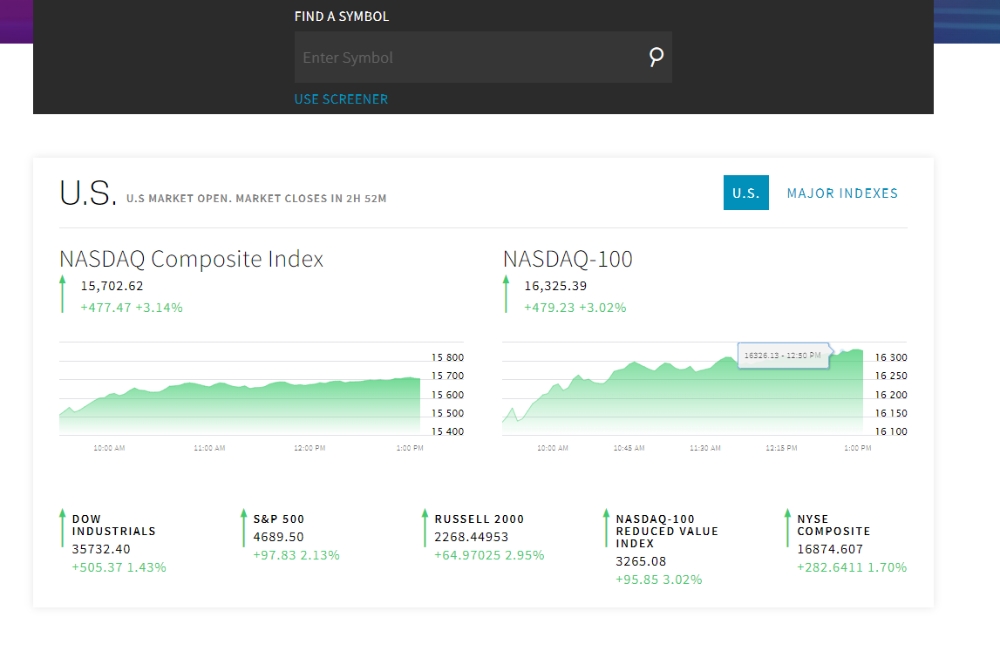This screenshot has width=1000, height=651.
Task: Click the green up arrow beside NASDAQ-100 value
Action: tap(506, 294)
